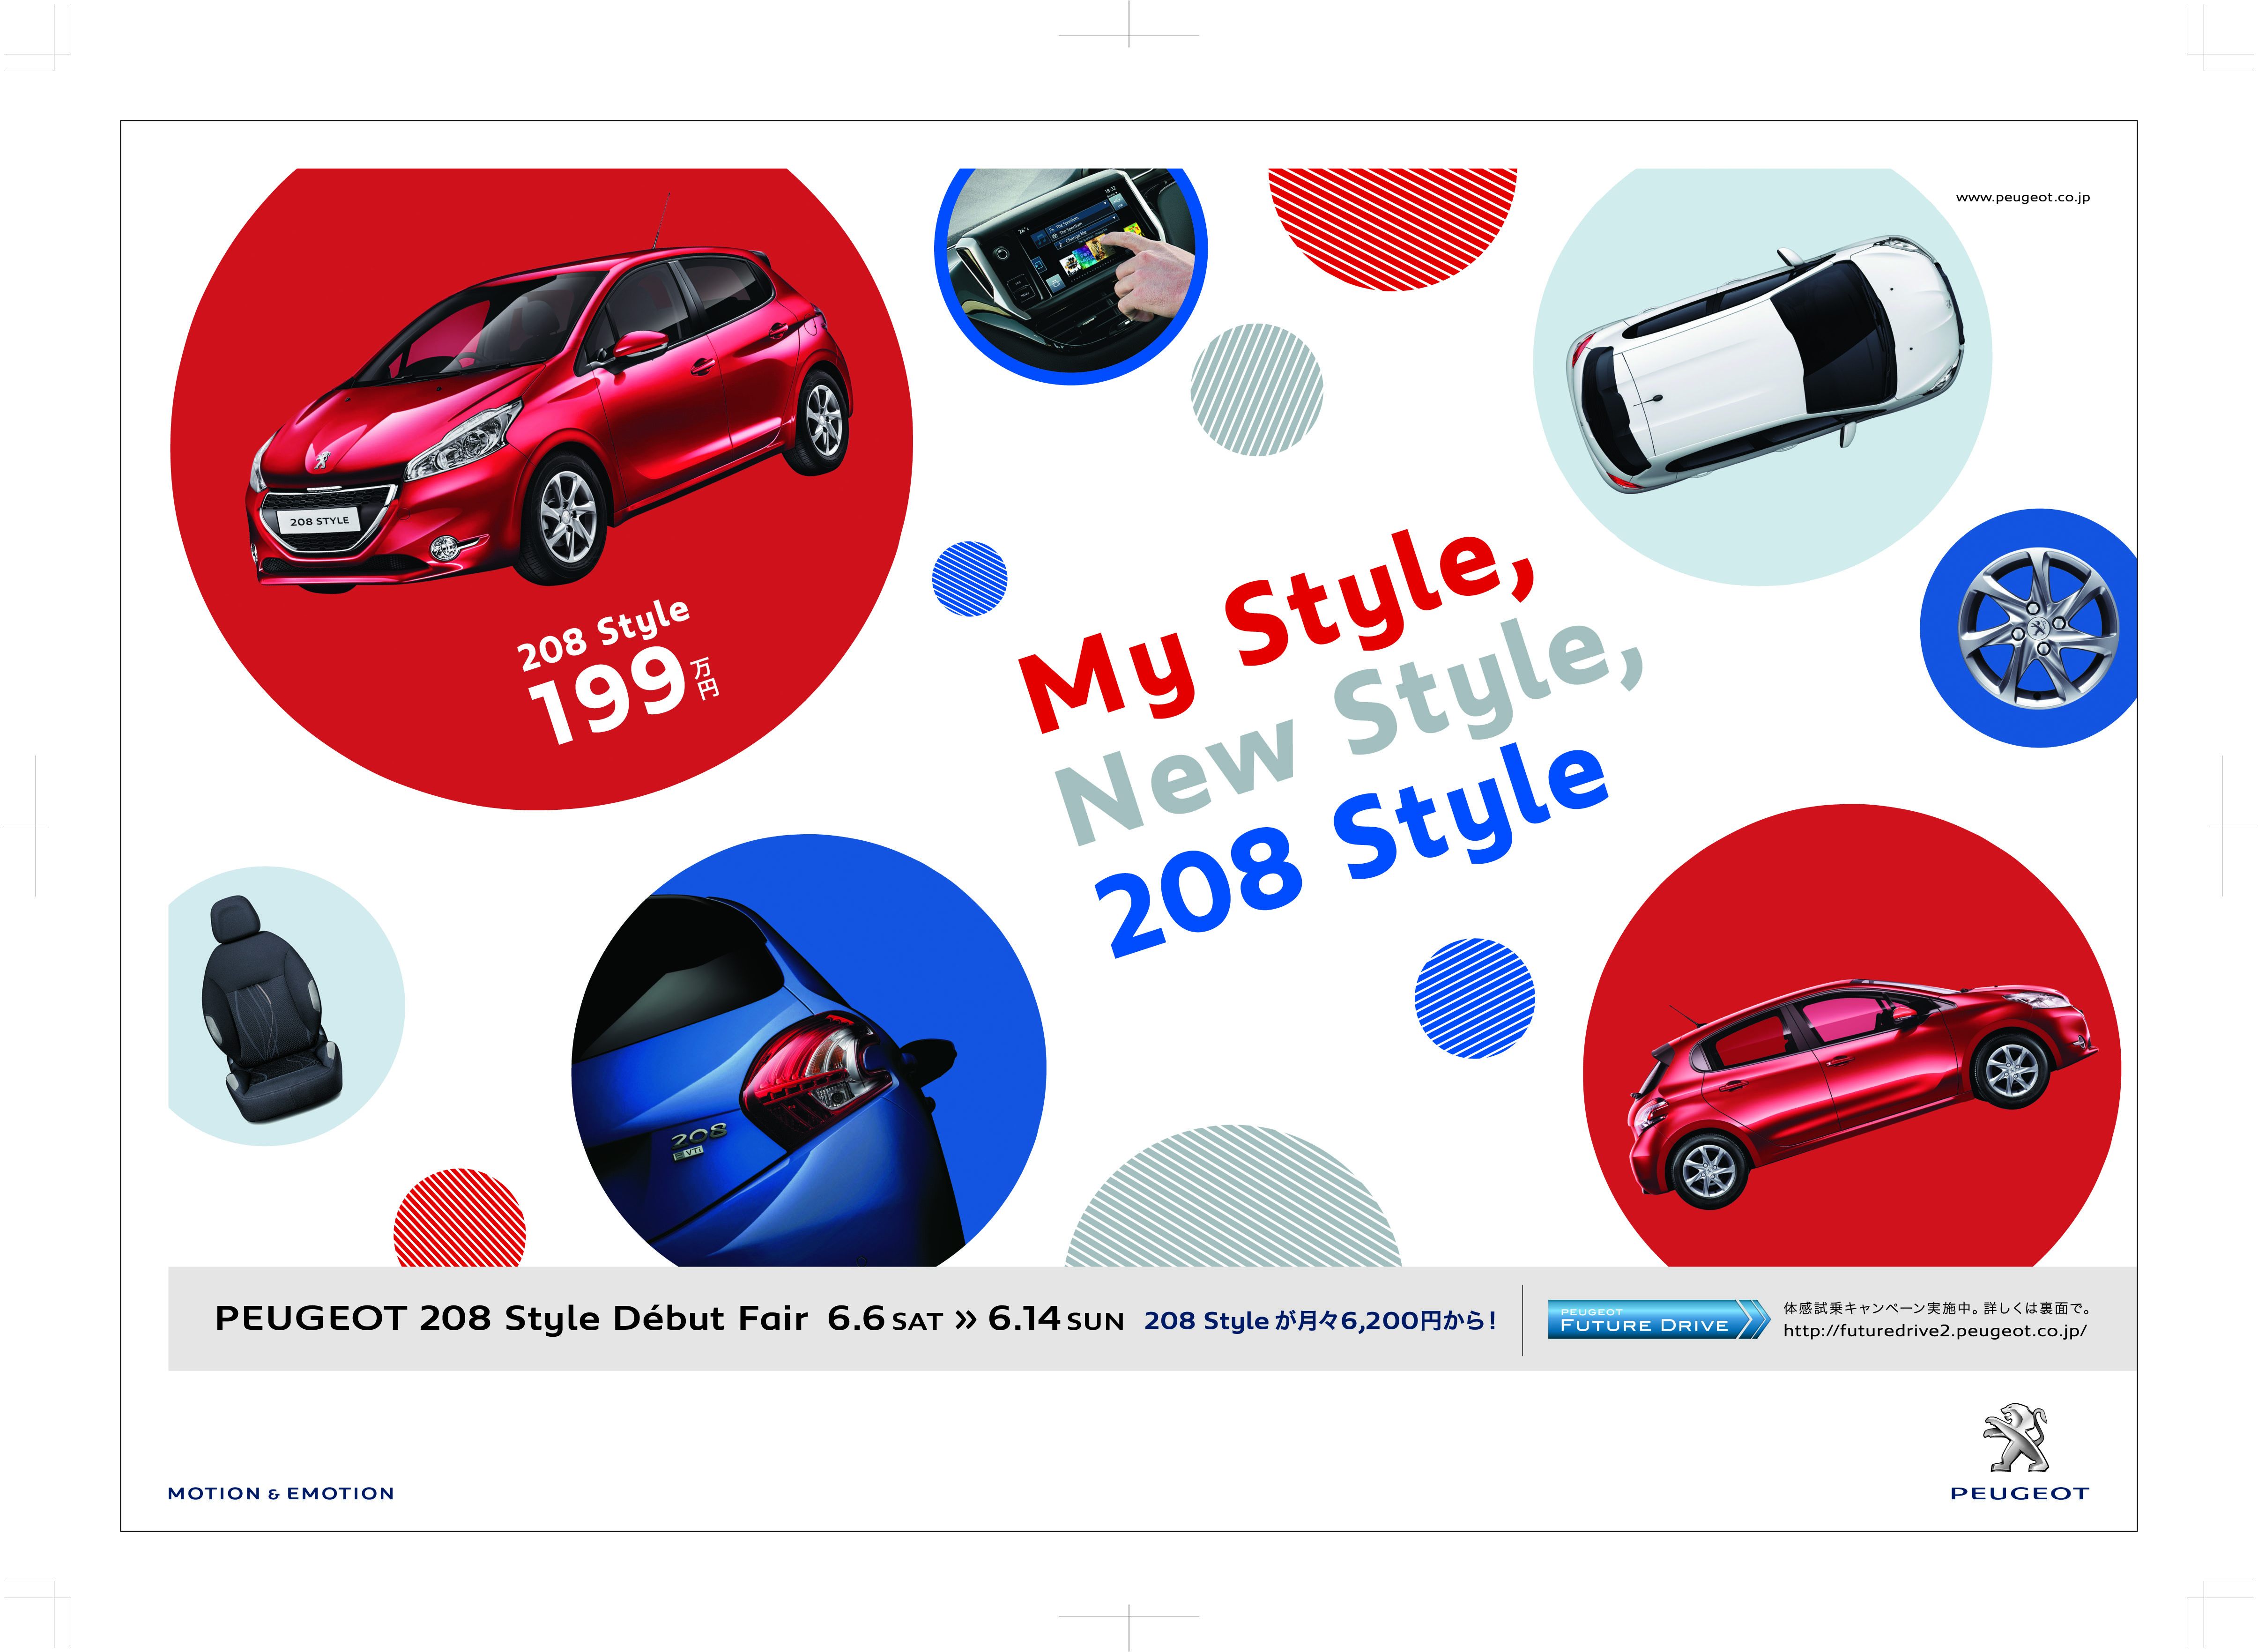Viewport: 2258px width, 1652px height.
Task: Select the alloy wheel image
Action: click(2037, 628)
